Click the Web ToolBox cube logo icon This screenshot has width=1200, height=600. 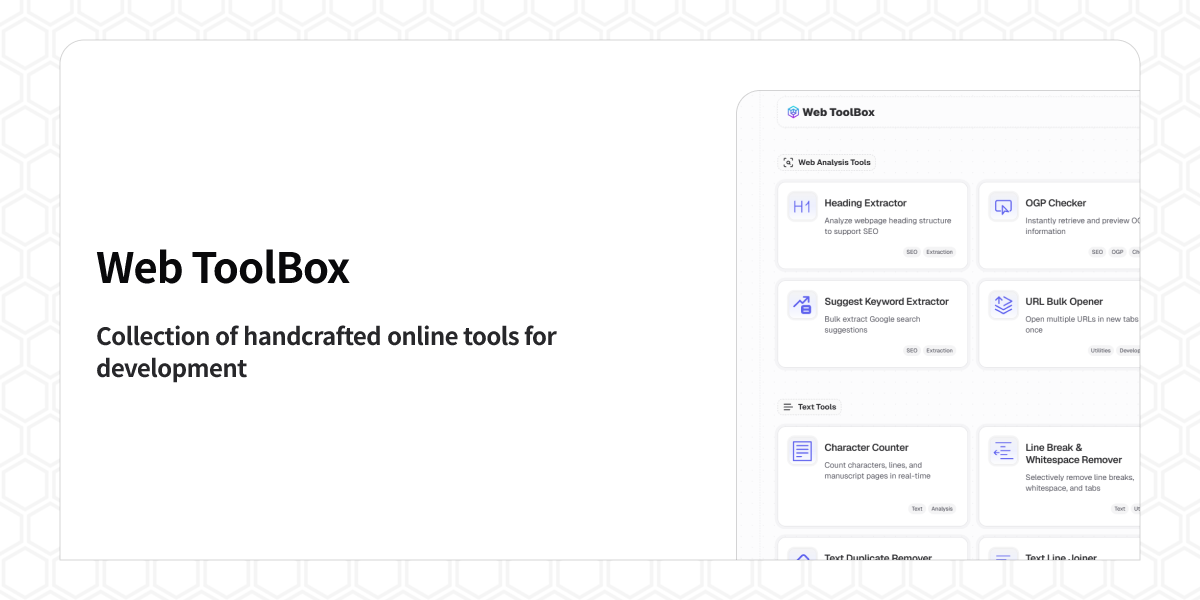pos(794,112)
